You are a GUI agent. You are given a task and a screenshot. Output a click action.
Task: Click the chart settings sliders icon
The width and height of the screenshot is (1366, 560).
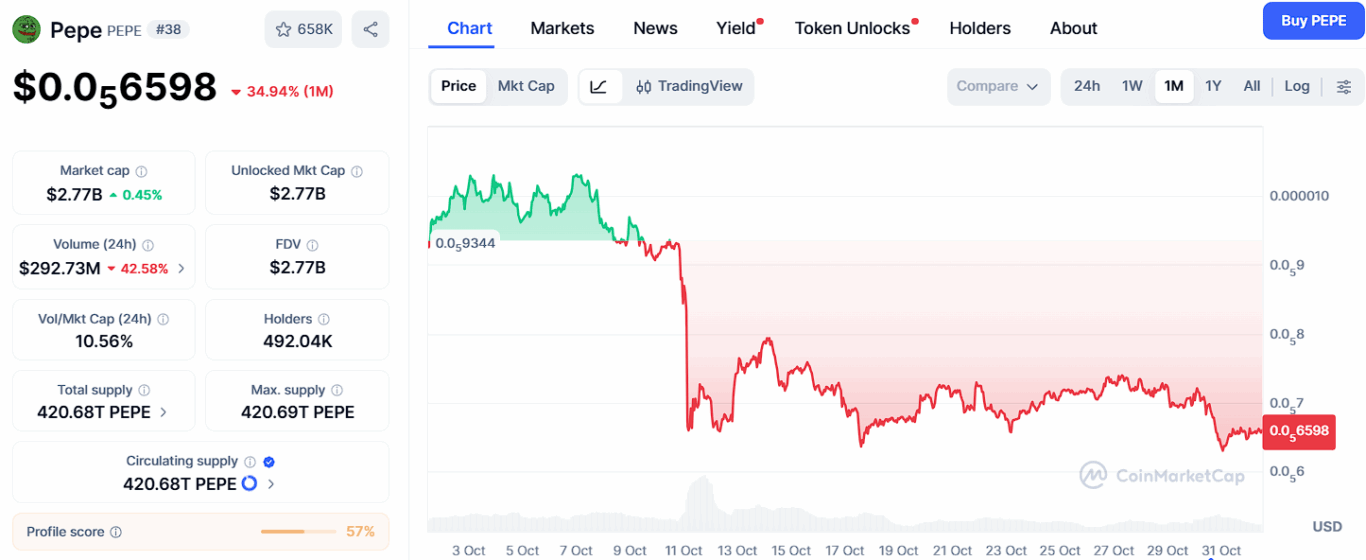point(1344,86)
